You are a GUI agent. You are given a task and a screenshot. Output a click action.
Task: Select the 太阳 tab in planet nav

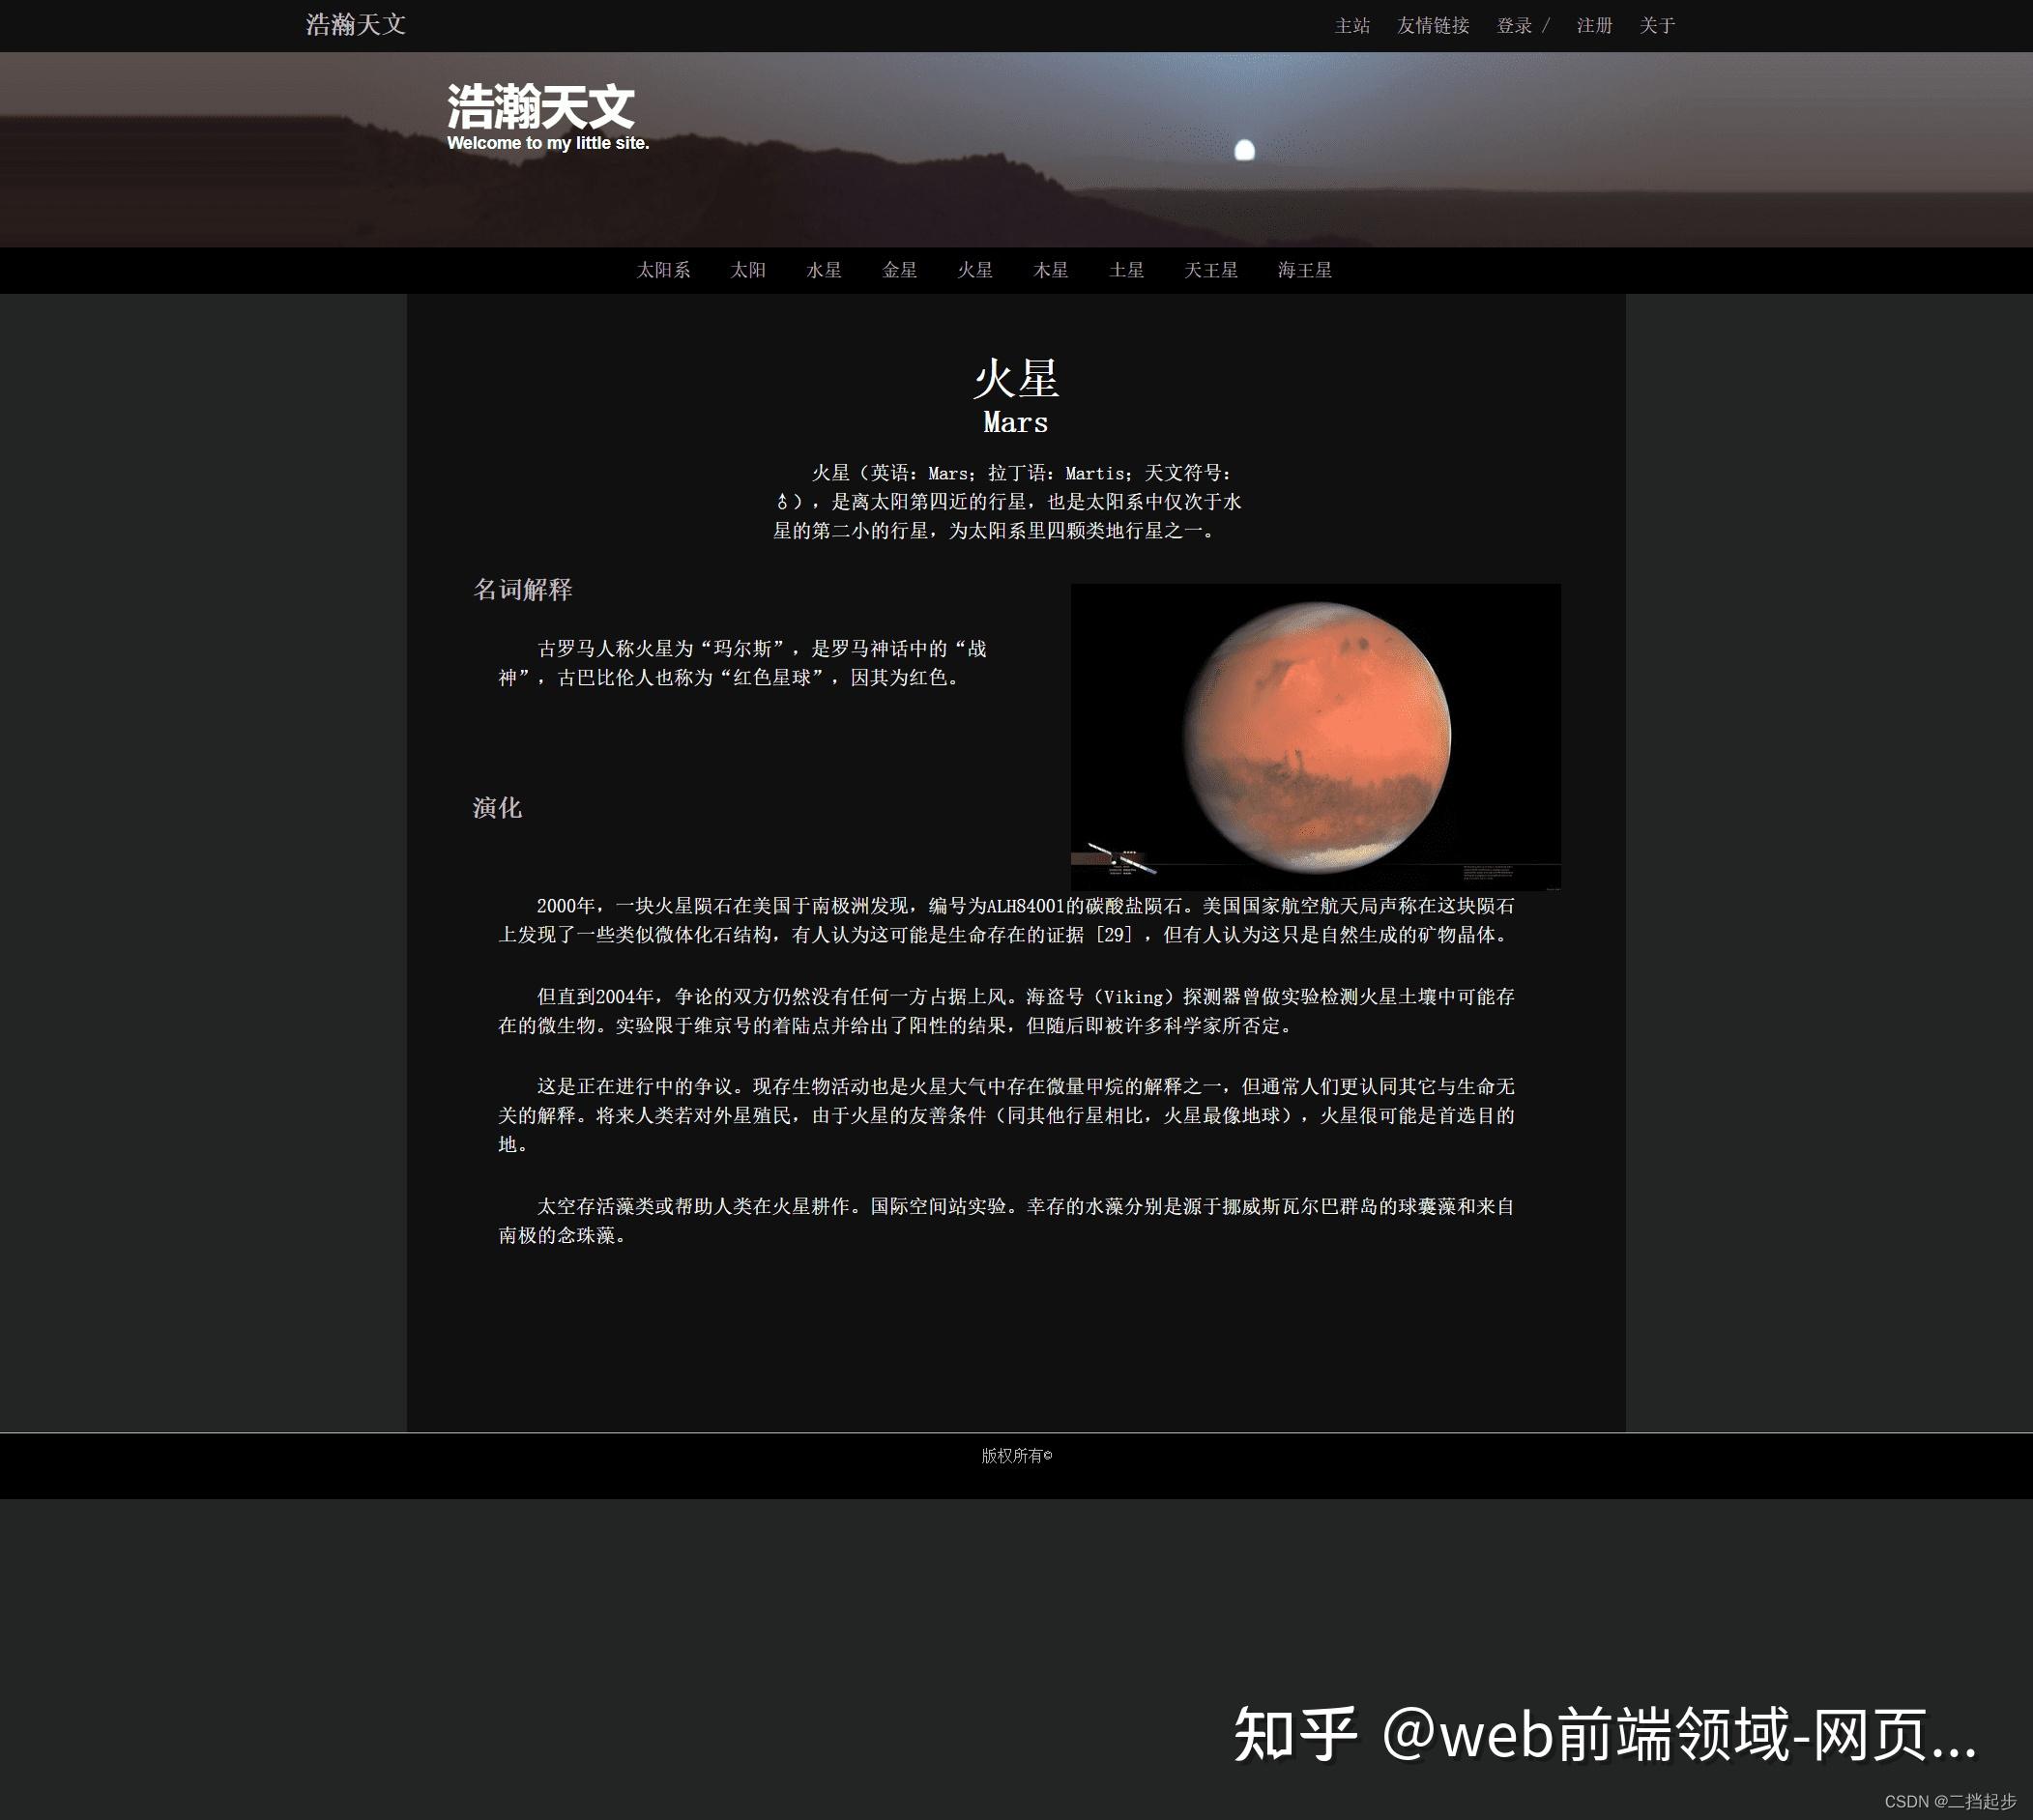[x=747, y=270]
